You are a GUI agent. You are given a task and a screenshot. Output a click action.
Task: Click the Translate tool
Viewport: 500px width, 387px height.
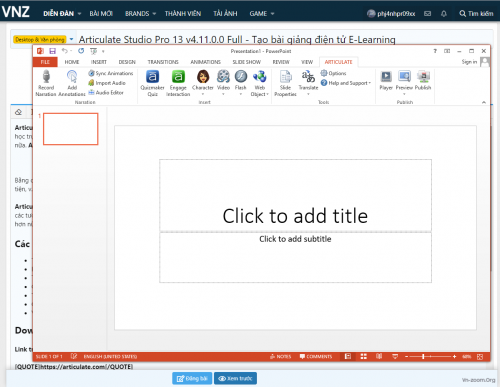pyautogui.click(x=308, y=82)
